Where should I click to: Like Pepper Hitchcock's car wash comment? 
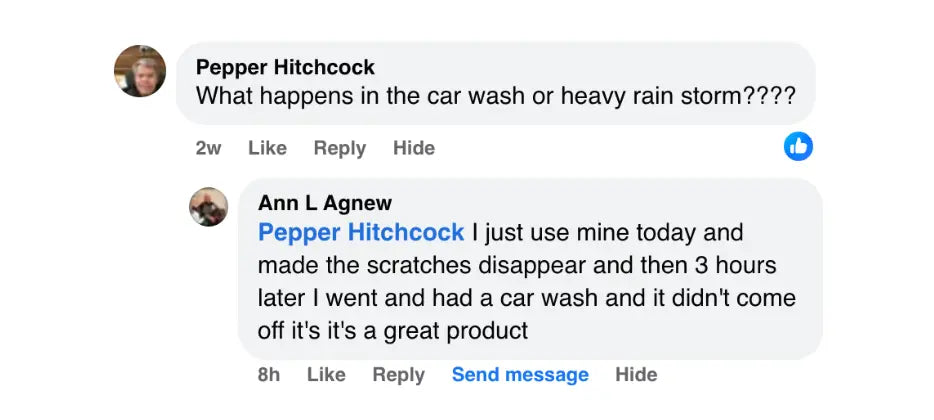coord(267,148)
